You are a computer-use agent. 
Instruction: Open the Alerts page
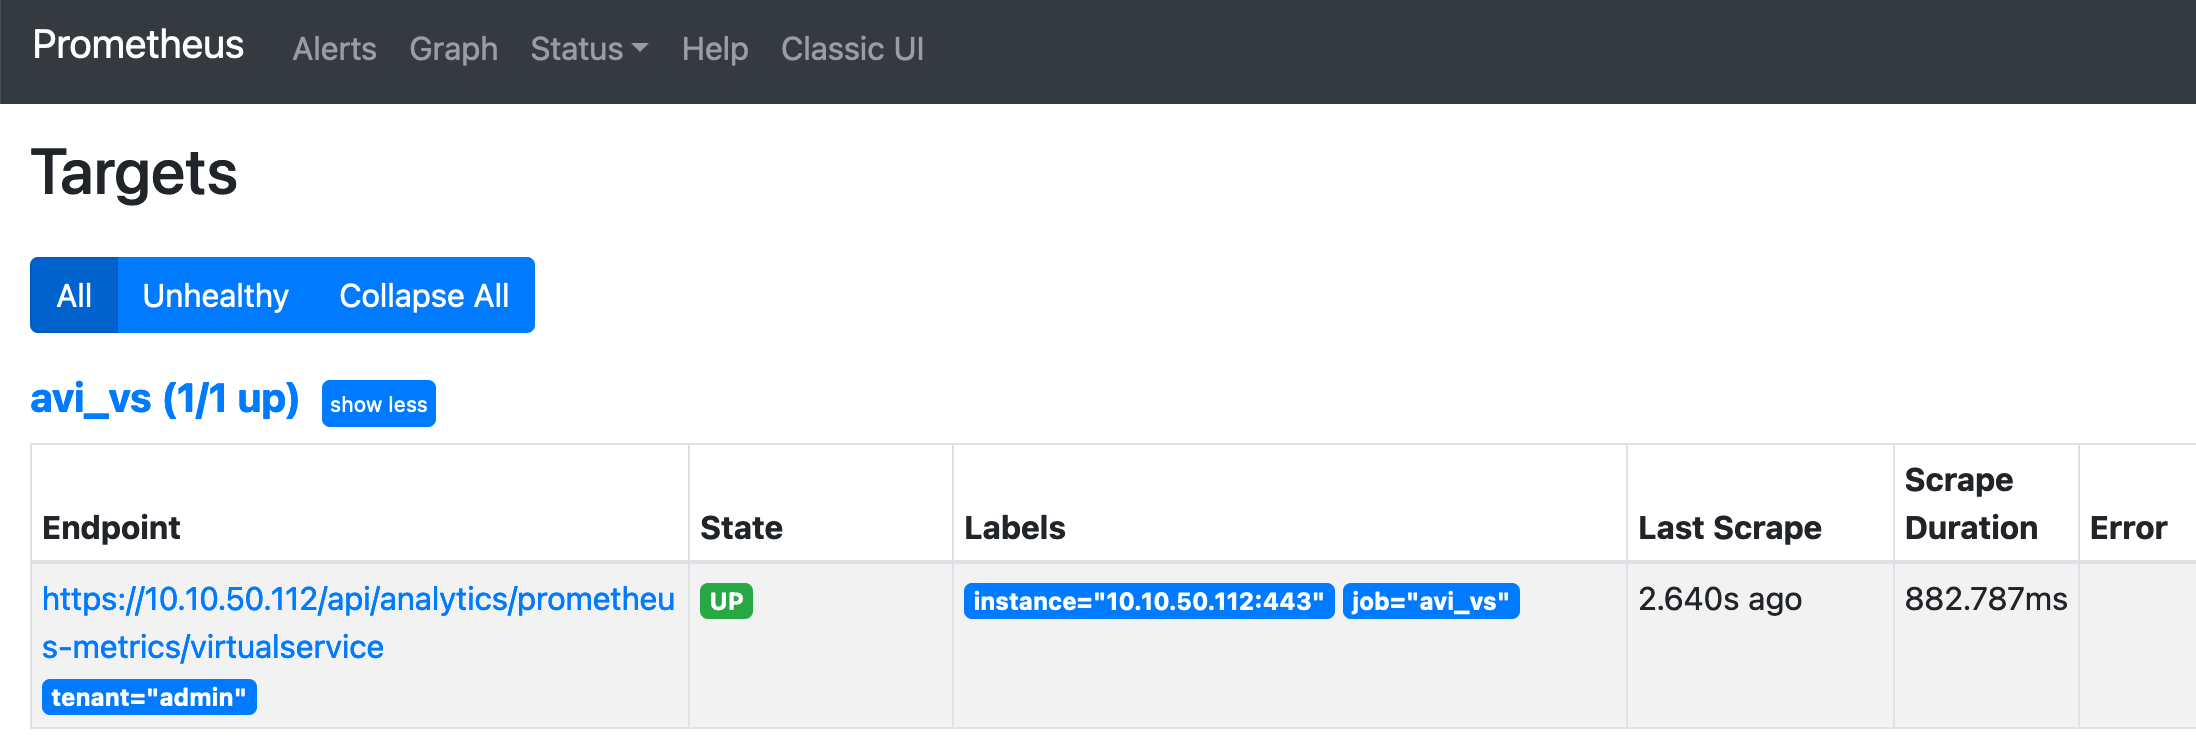click(334, 49)
